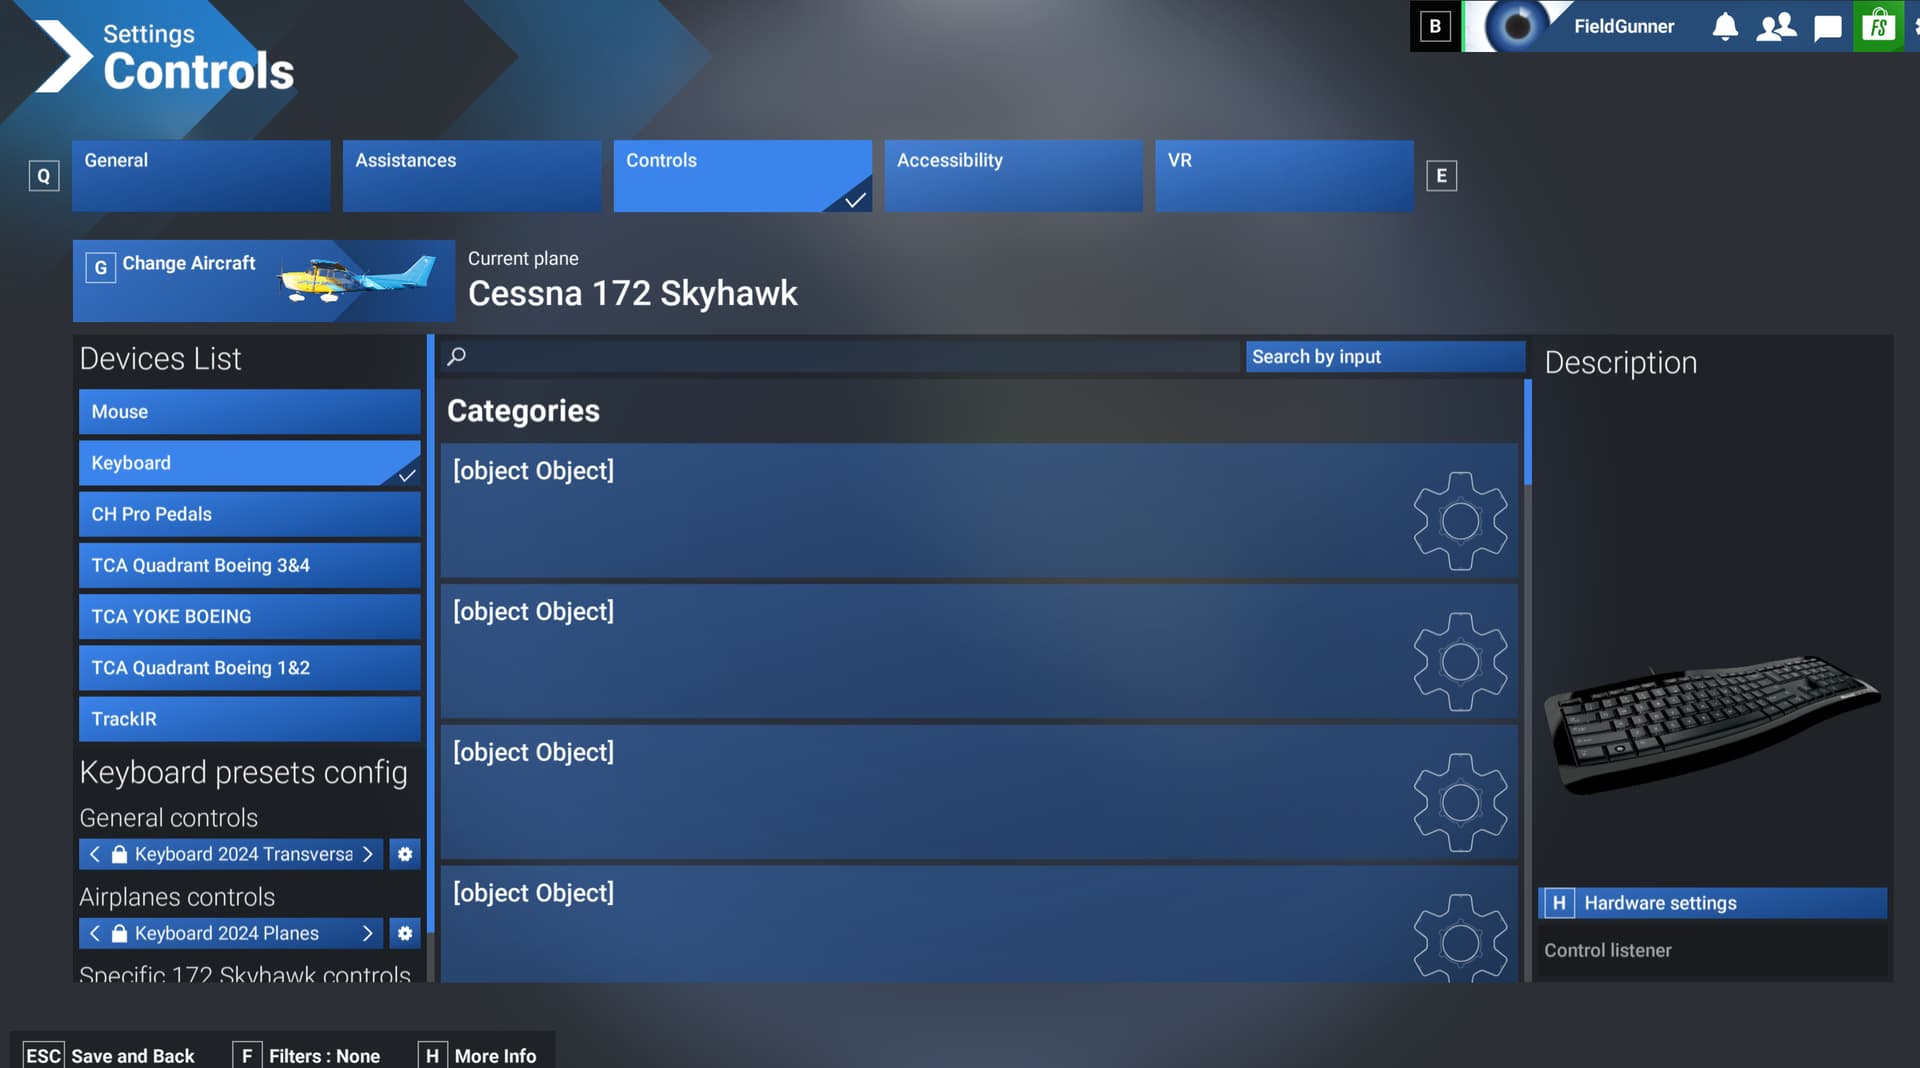Select TCA Quadrant Boeing 3&4 device
The width and height of the screenshot is (1920, 1068).
tap(250, 565)
